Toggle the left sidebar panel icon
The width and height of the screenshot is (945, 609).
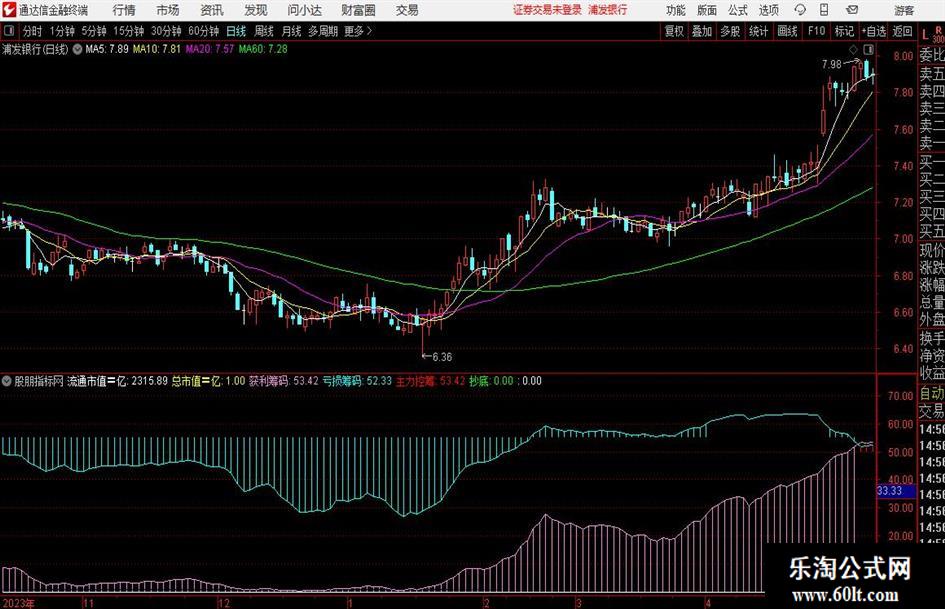9,31
